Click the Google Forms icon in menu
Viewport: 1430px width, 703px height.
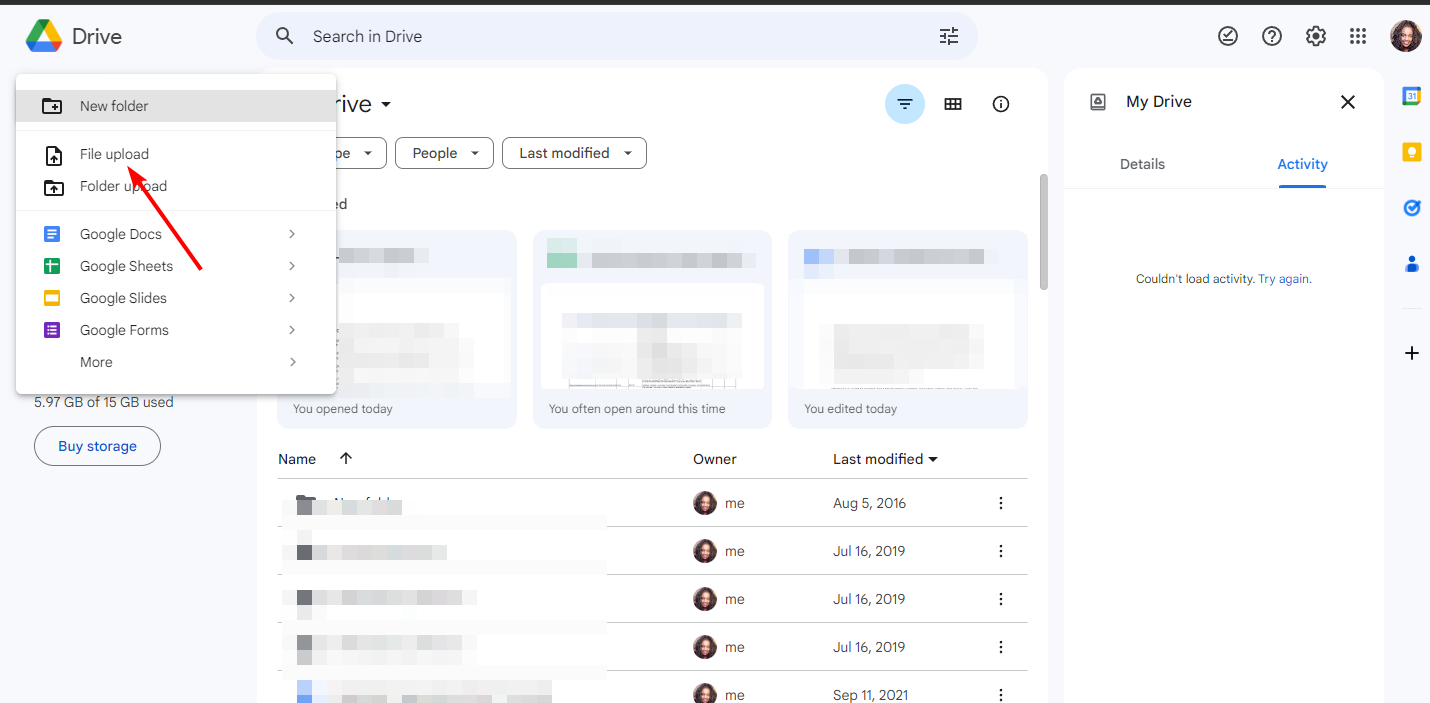(x=52, y=330)
